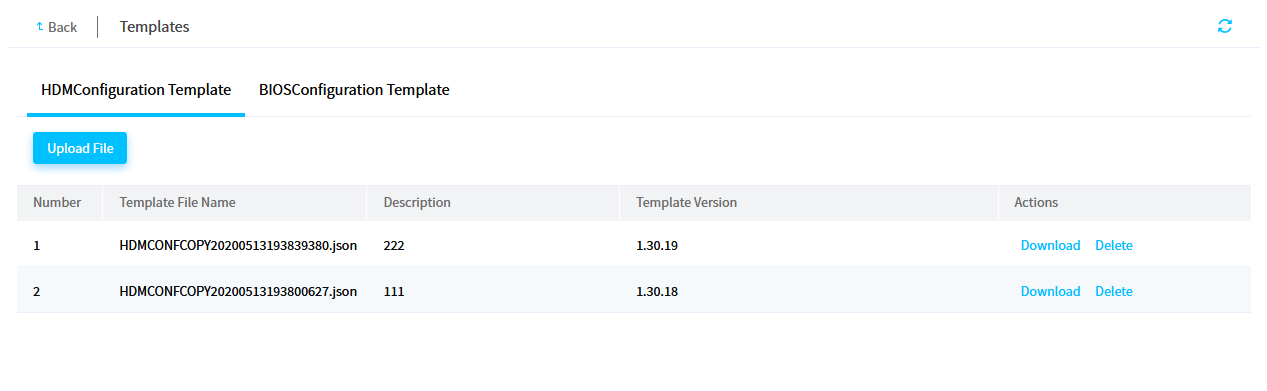1267x391 pixels.
Task: Click the Upload File button
Action: (80, 148)
